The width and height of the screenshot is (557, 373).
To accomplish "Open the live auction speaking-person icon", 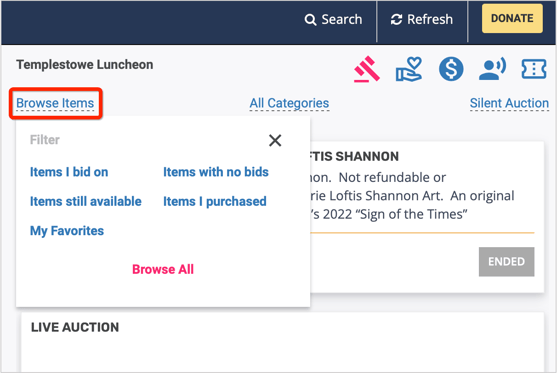I will pos(492,69).
